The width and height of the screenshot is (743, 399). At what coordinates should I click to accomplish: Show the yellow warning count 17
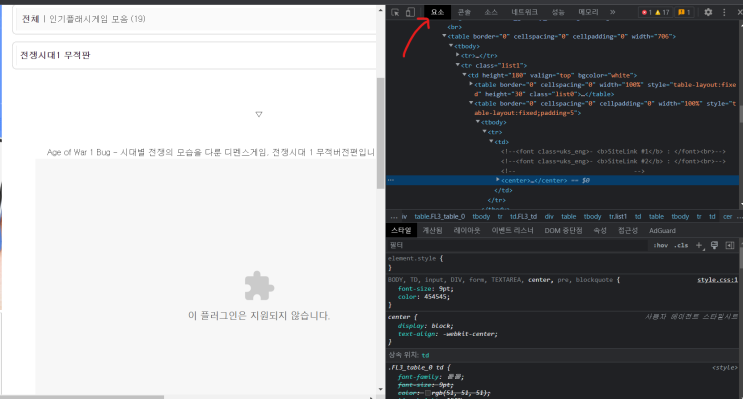point(662,12)
